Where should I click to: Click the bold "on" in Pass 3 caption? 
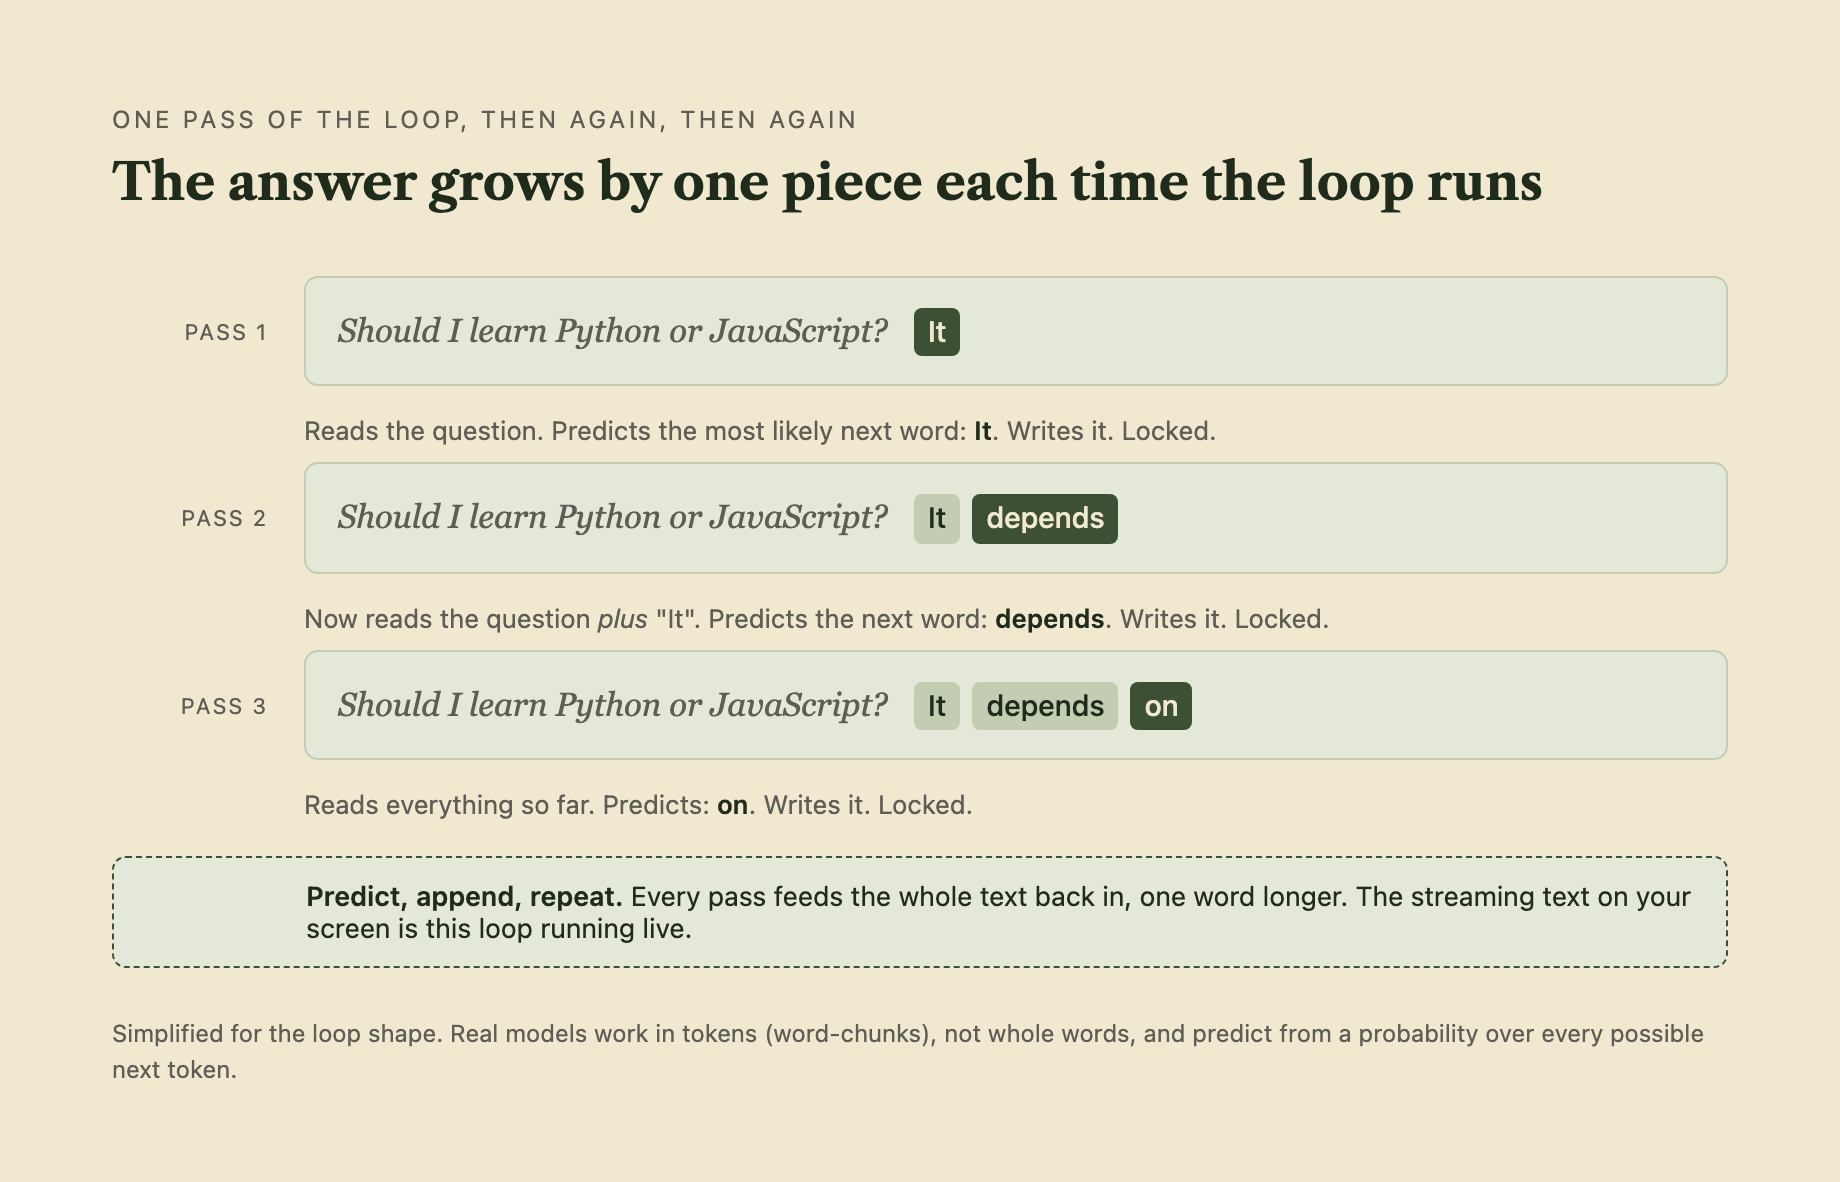[x=732, y=806]
